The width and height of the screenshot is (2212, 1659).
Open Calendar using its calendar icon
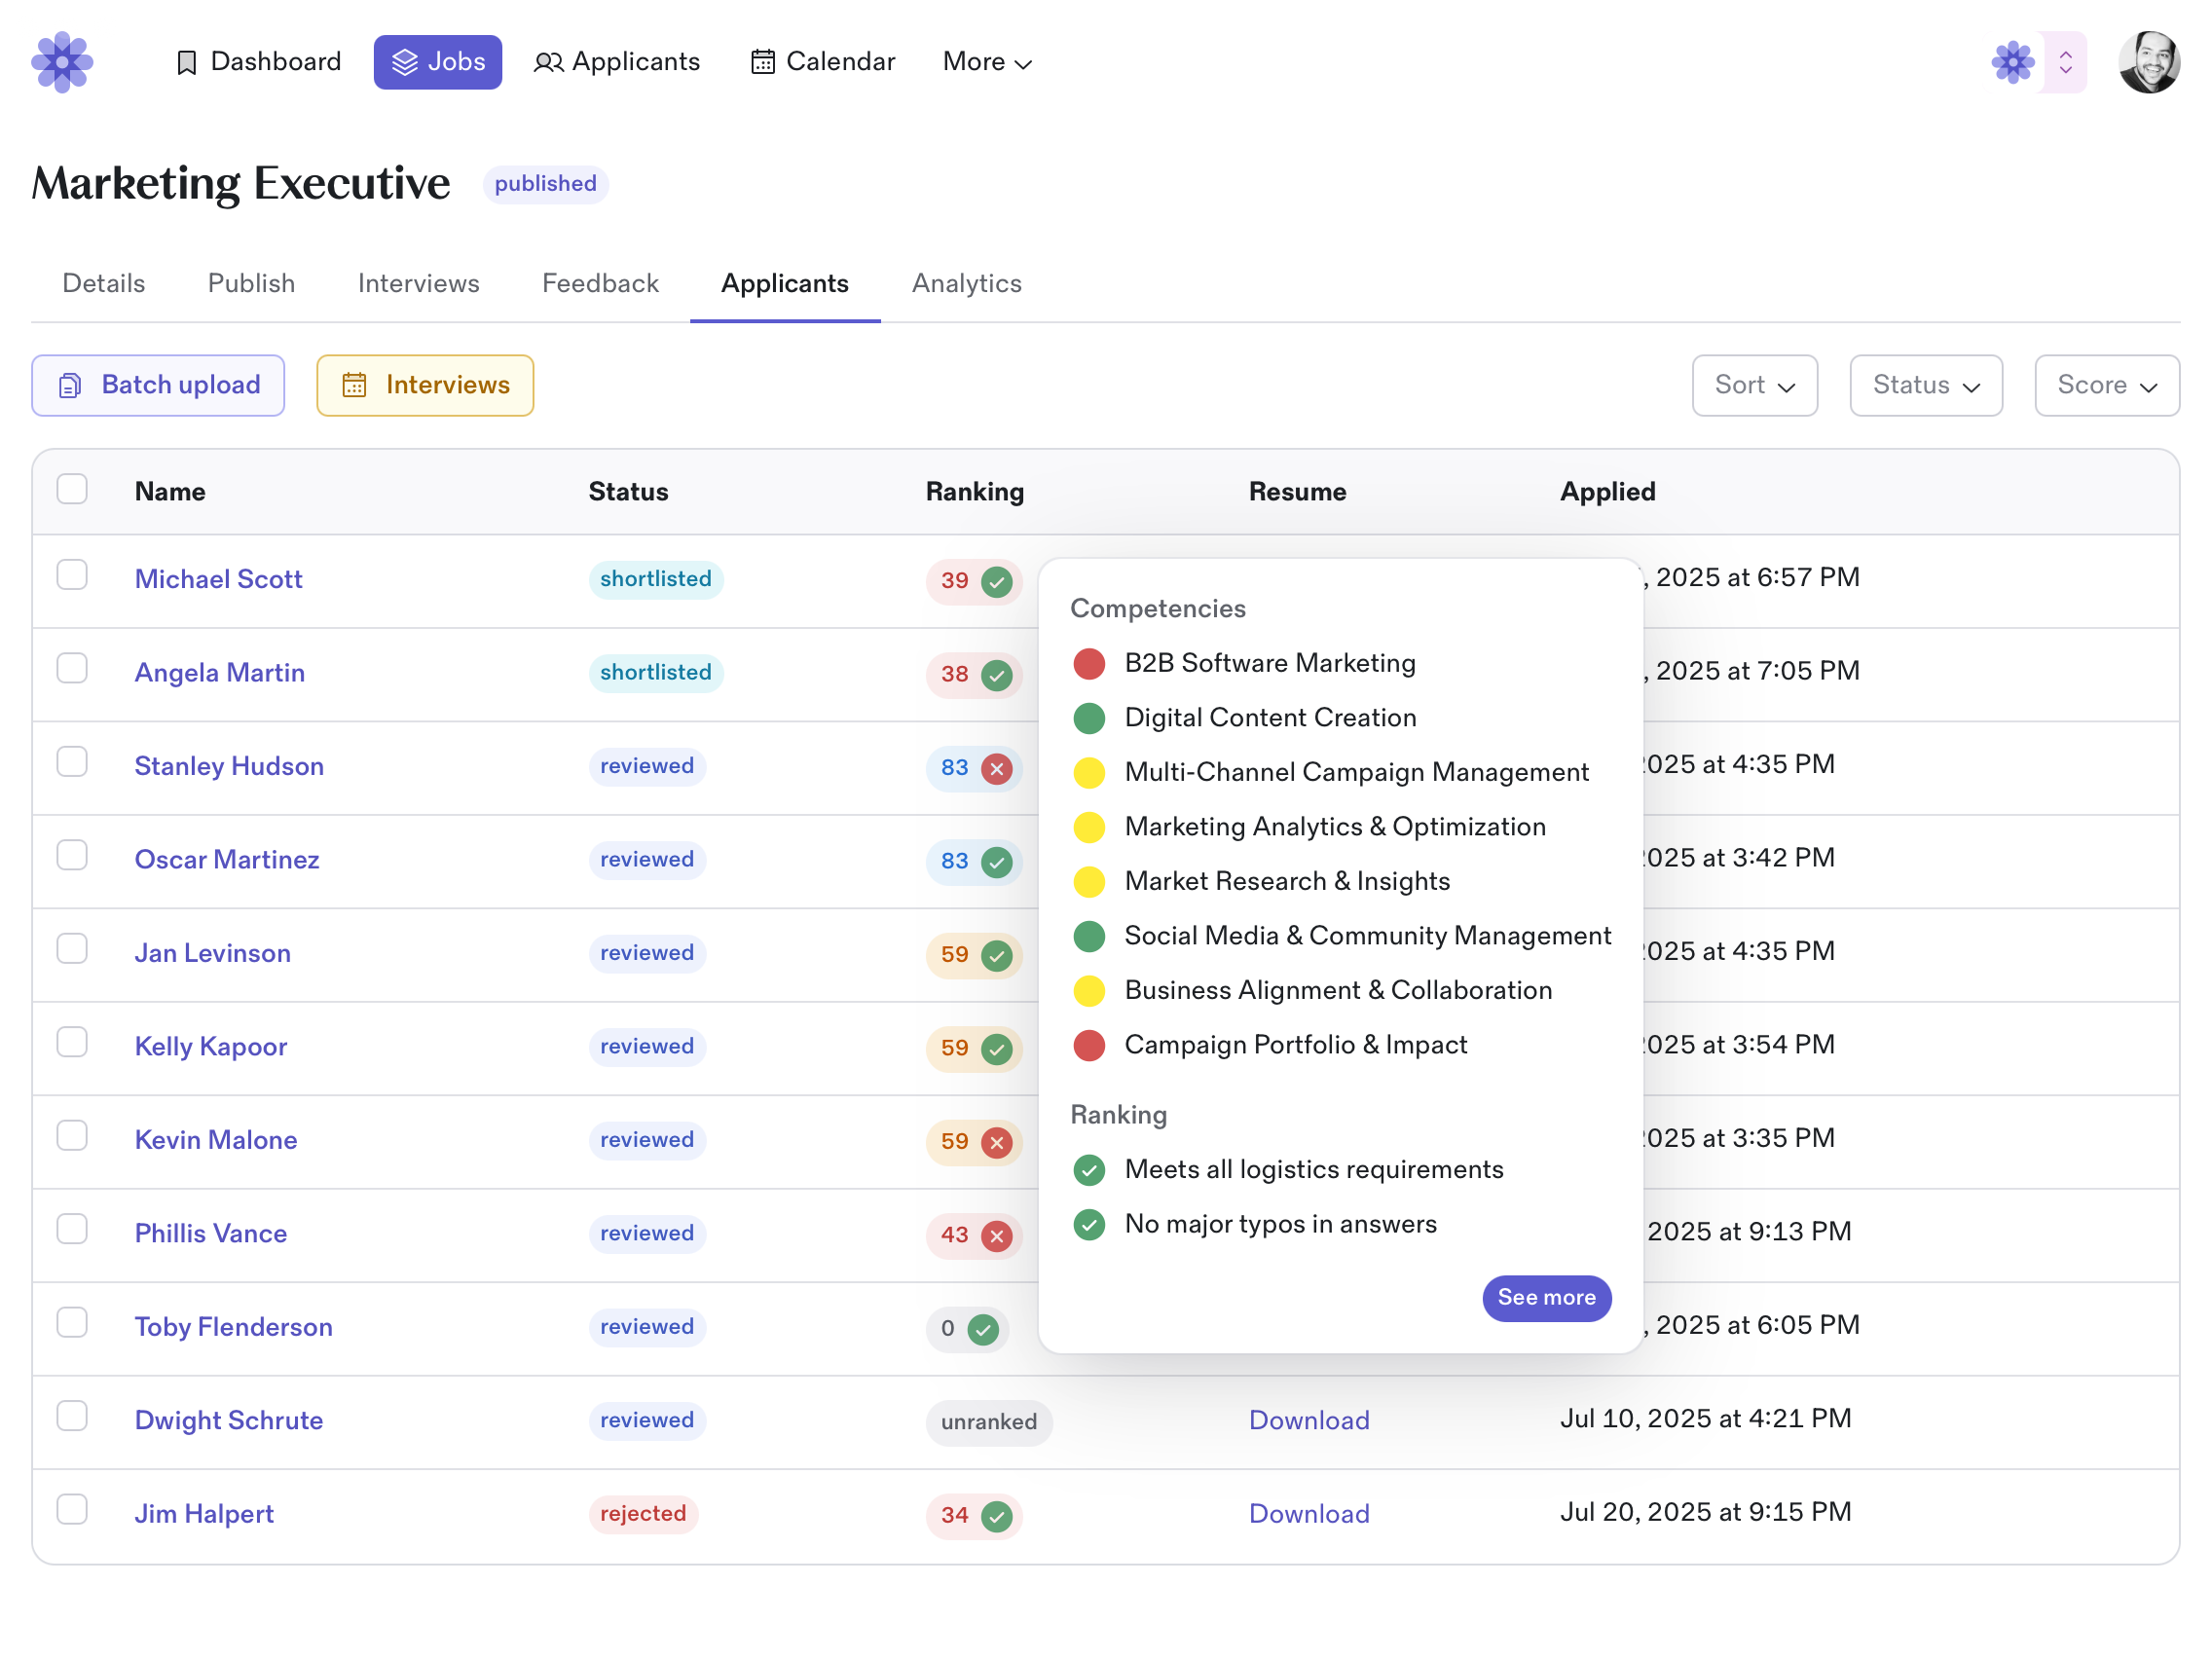763,62
